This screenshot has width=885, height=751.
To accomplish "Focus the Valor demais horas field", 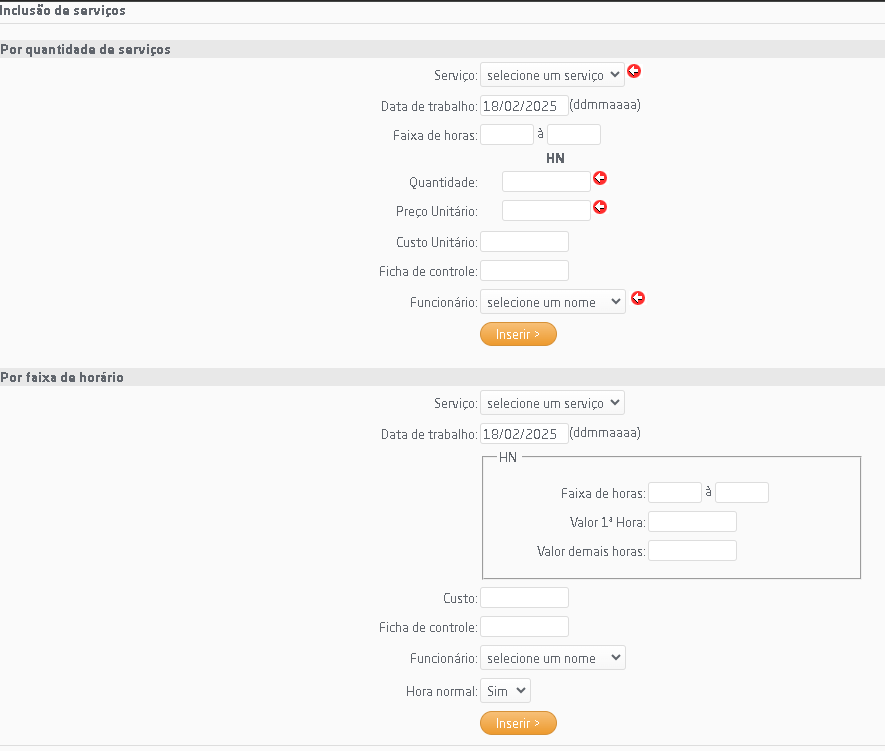I will (692, 551).
